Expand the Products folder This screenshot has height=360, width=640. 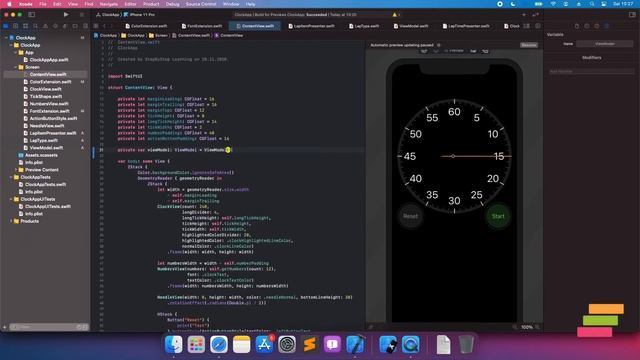[x=11, y=221]
